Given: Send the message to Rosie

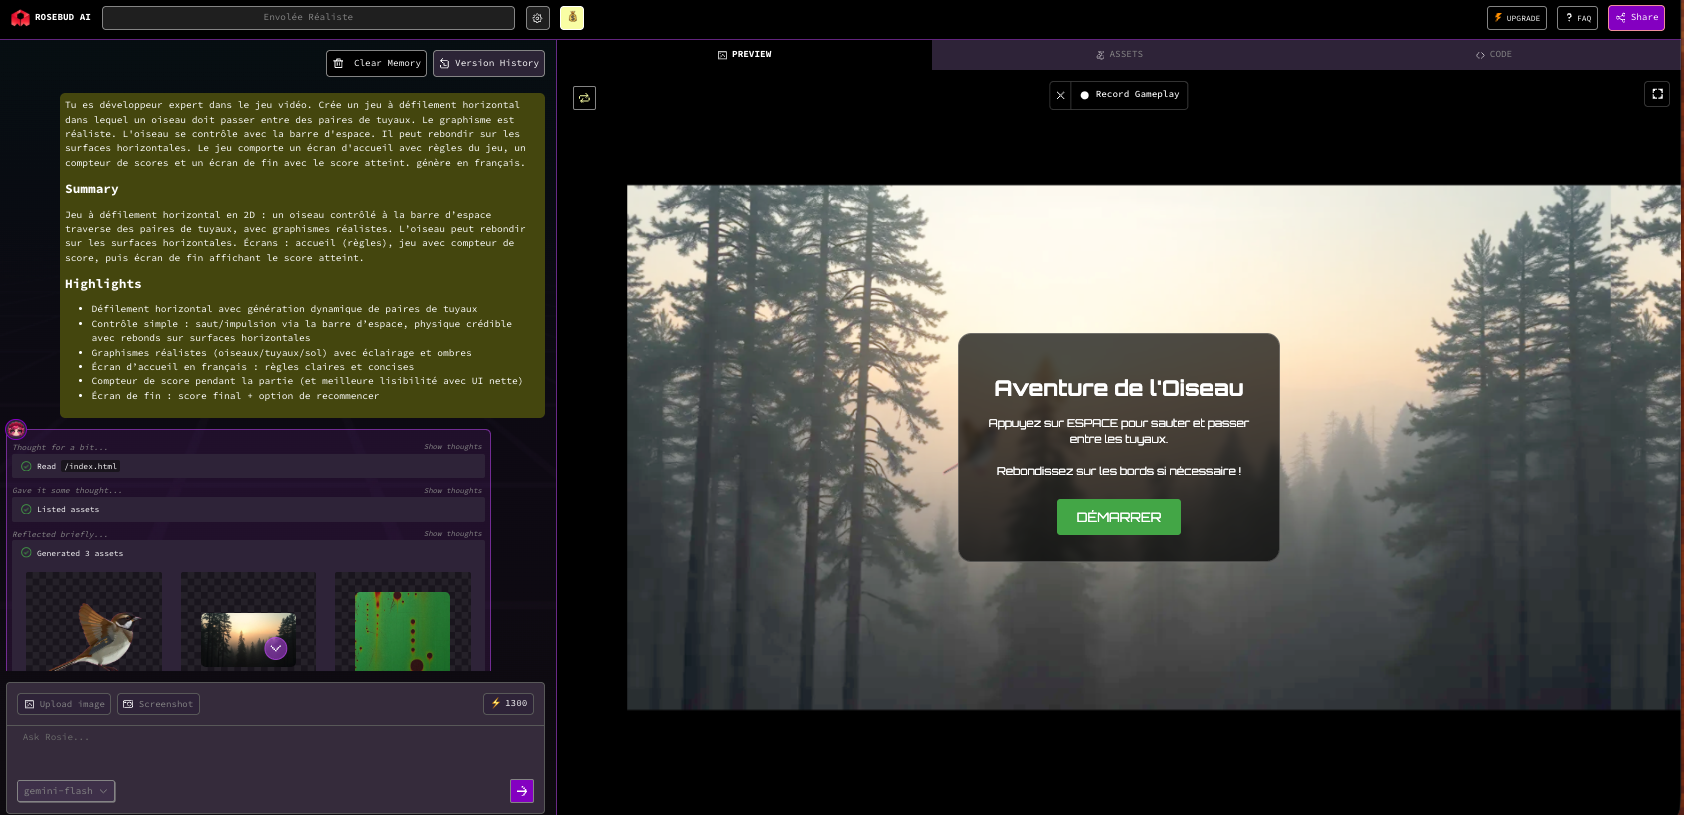Looking at the screenshot, I should click(522, 791).
